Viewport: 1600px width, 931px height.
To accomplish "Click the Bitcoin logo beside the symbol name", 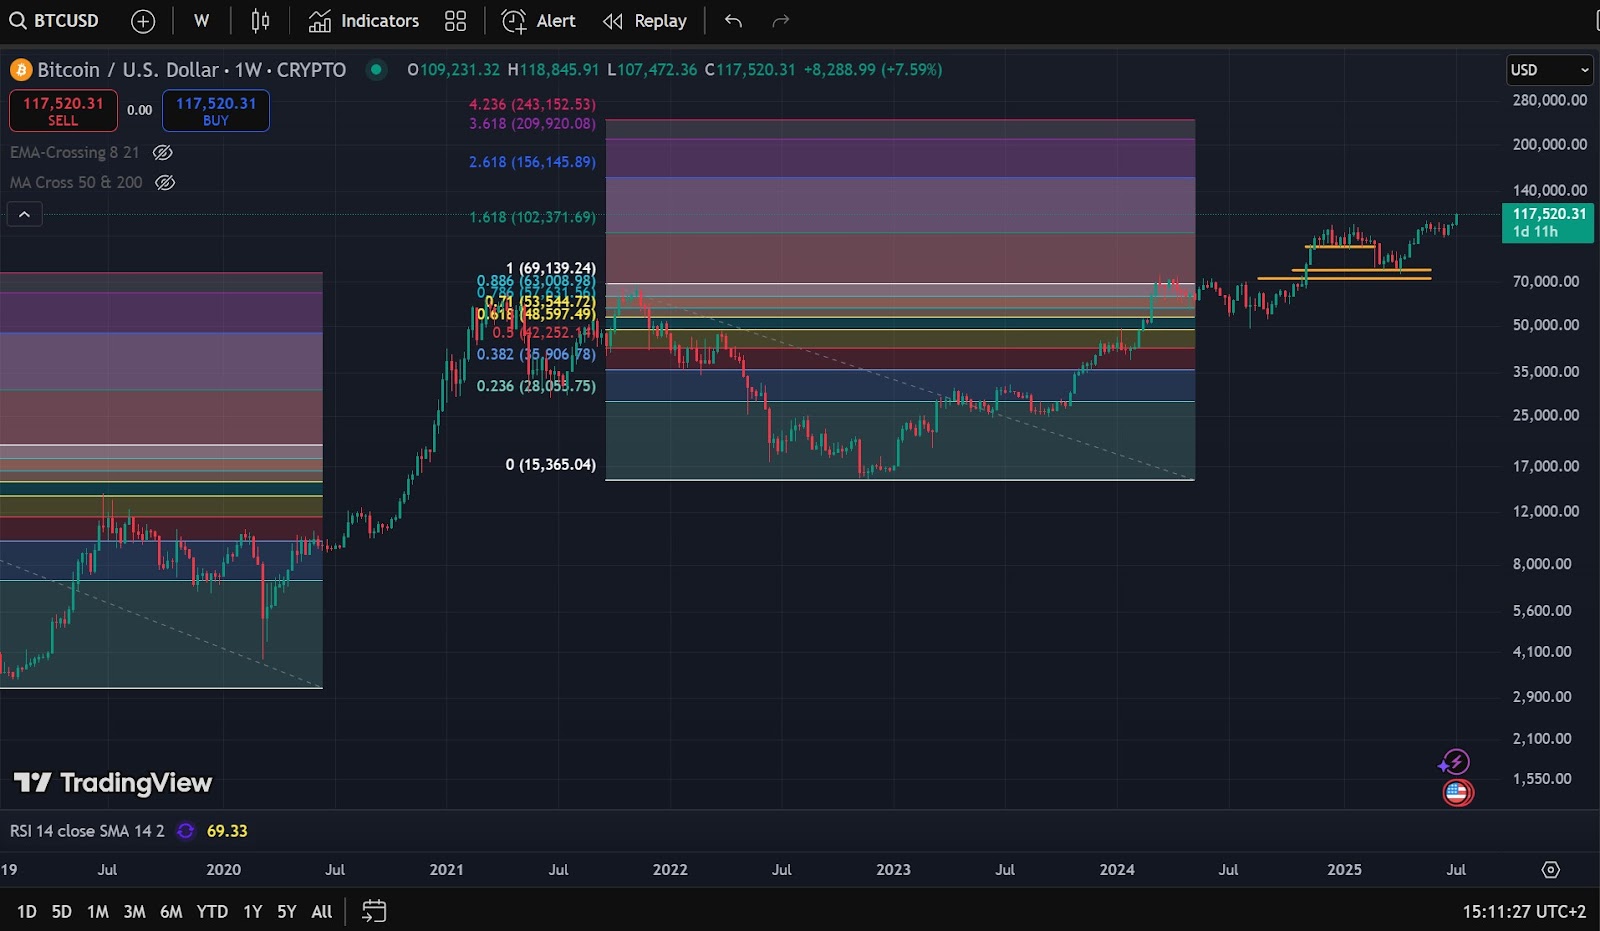I will point(21,70).
